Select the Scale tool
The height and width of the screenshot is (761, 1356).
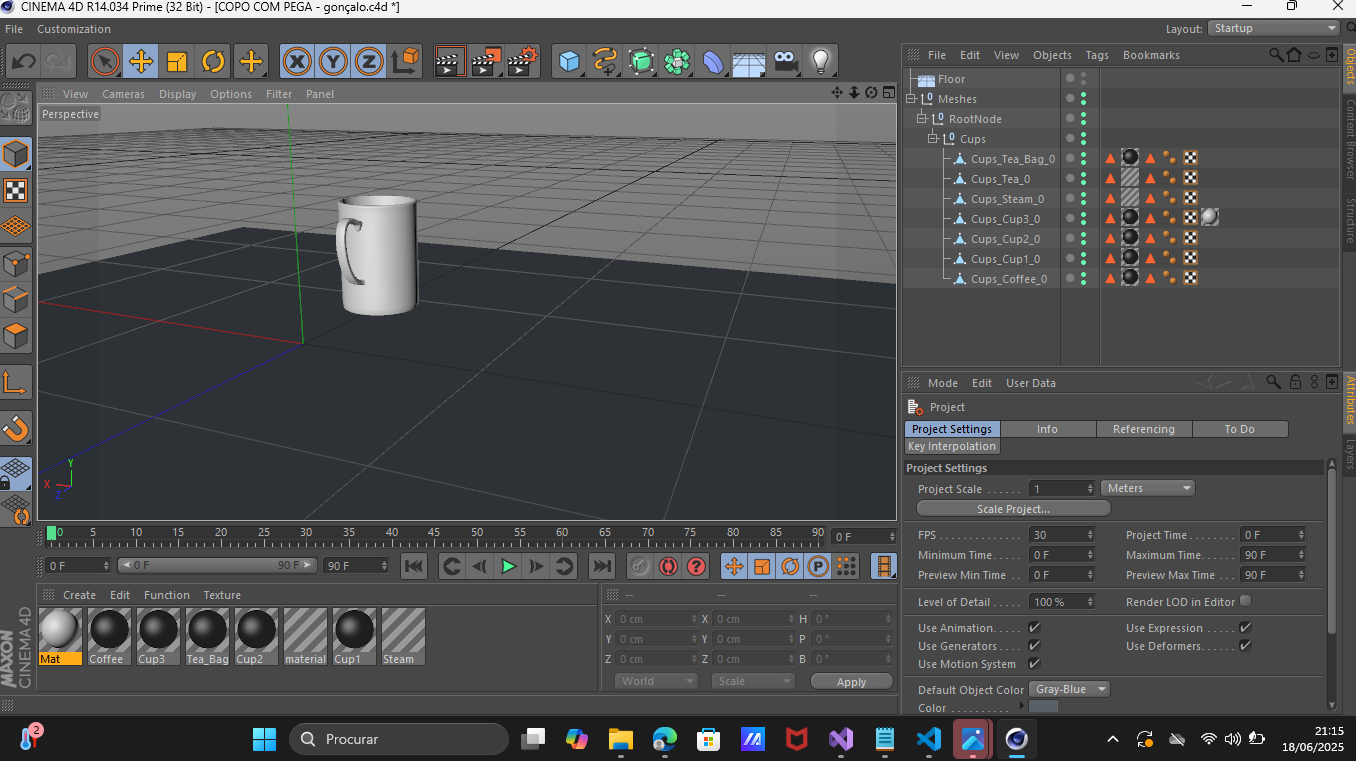tap(177, 62)
